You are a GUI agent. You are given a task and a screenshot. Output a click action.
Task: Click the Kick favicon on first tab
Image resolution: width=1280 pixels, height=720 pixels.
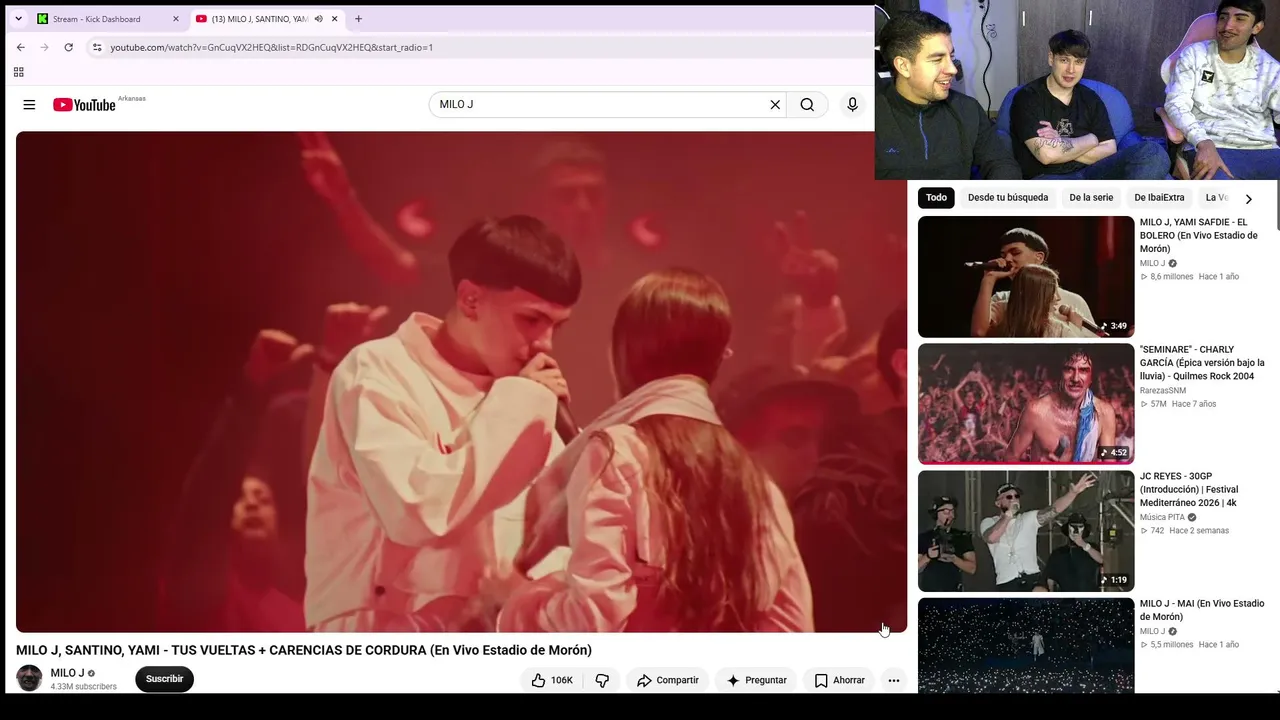42,19
